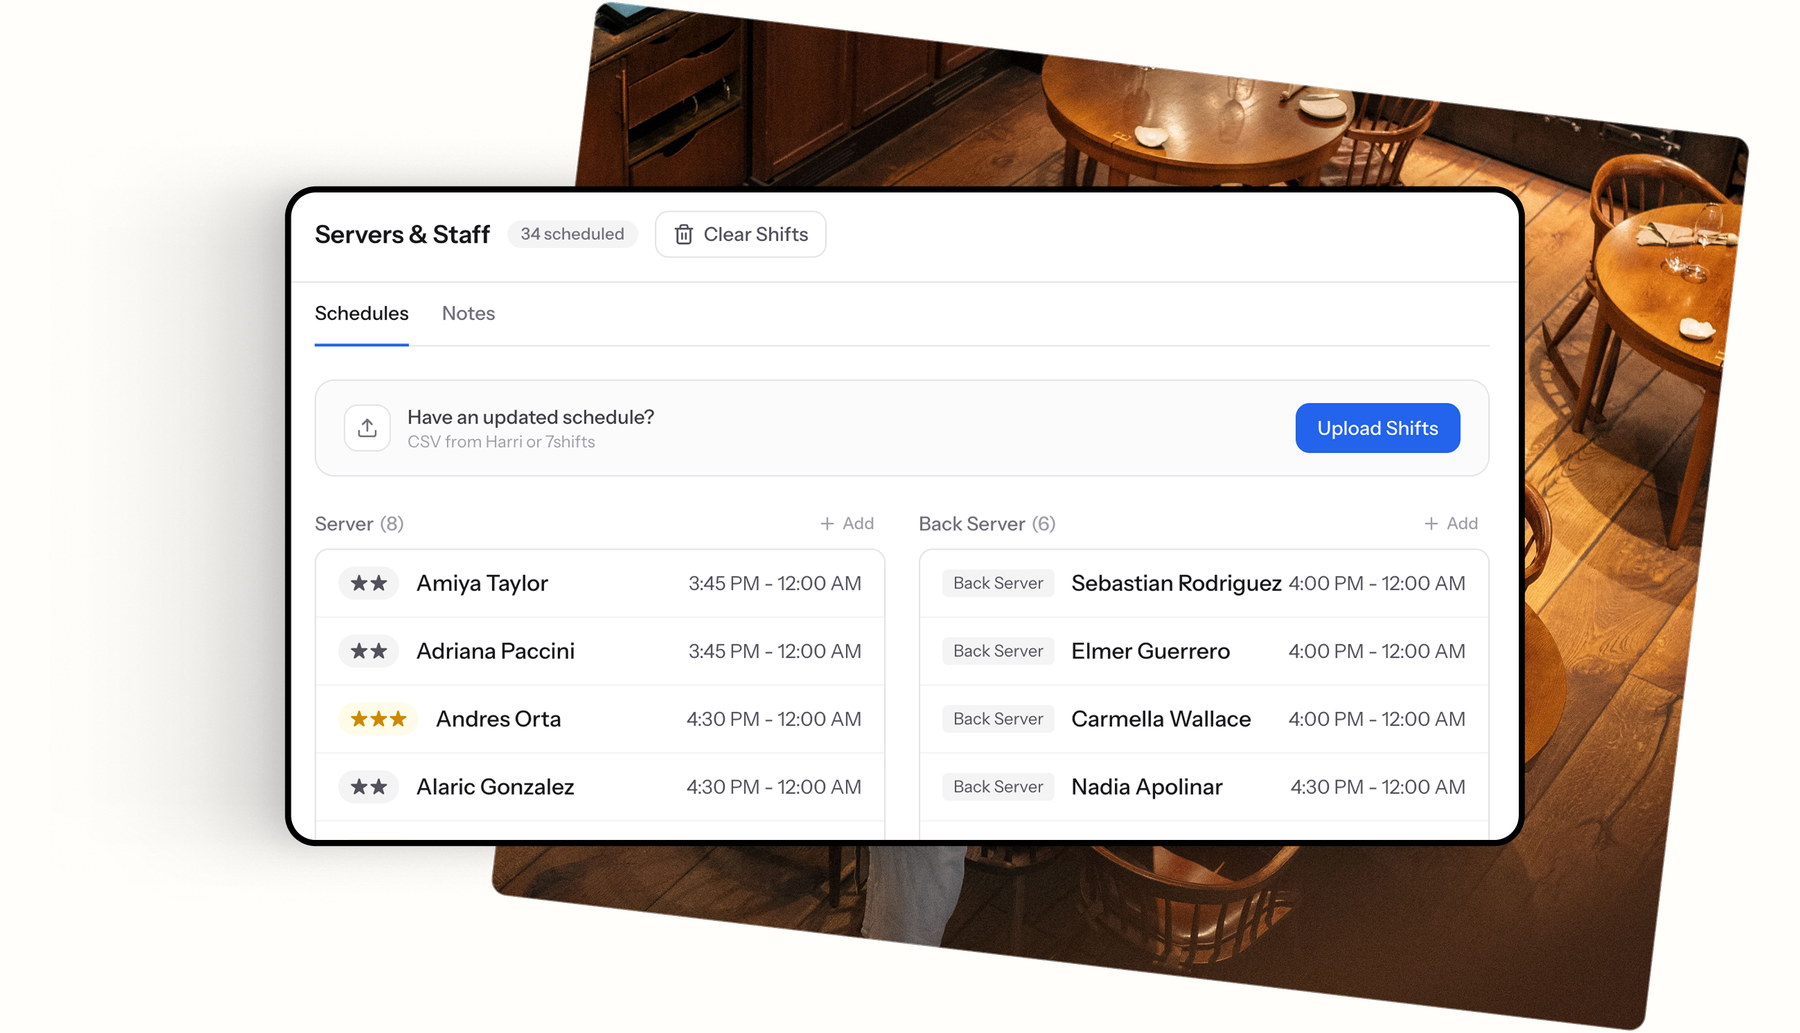Click the trash icon in Clear Shifts
Image resolution: width=1800 pixels, height=1033 pixels.
(x=684, y=234)
